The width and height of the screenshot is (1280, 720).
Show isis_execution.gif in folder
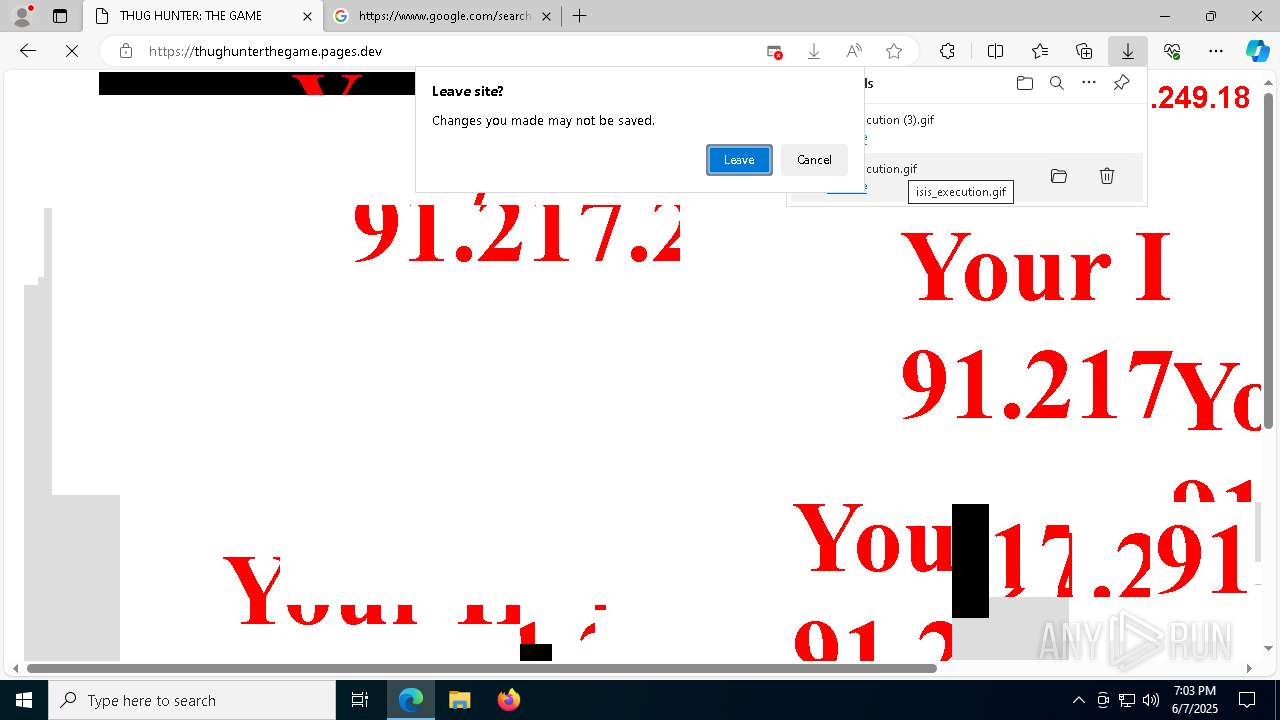pyautogui.click(x=1059, y=176)
